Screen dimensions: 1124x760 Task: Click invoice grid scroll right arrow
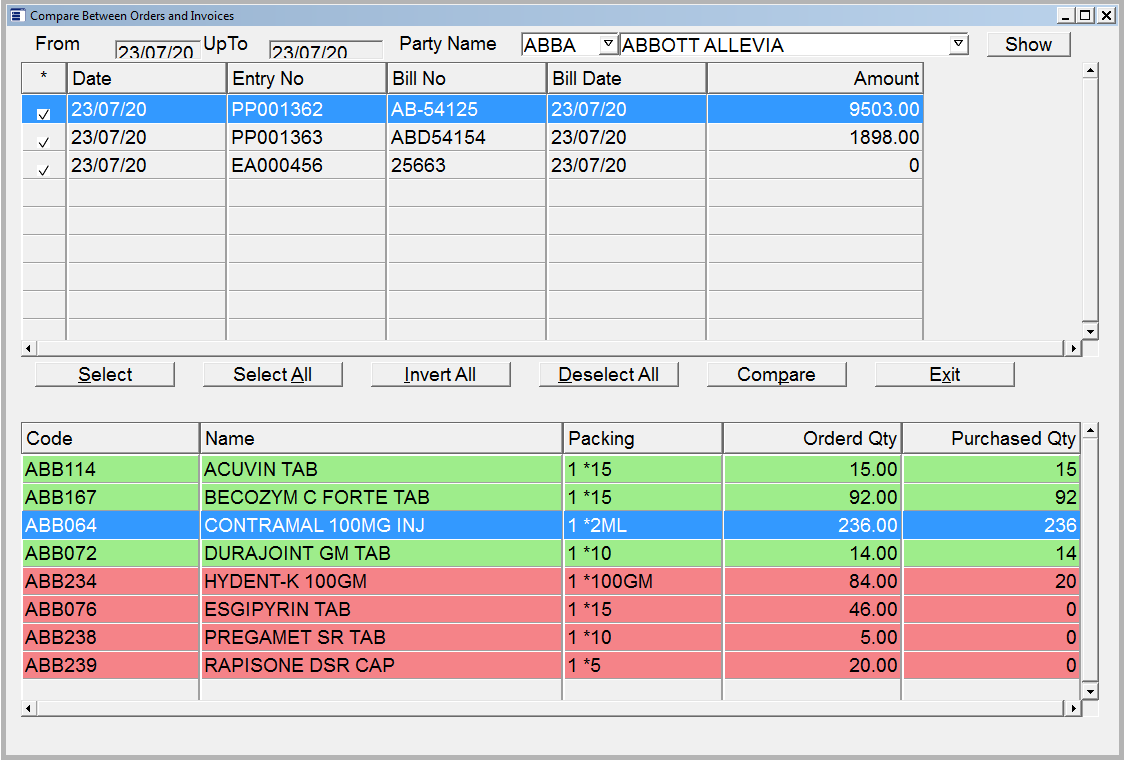(x=1073, y=348)
